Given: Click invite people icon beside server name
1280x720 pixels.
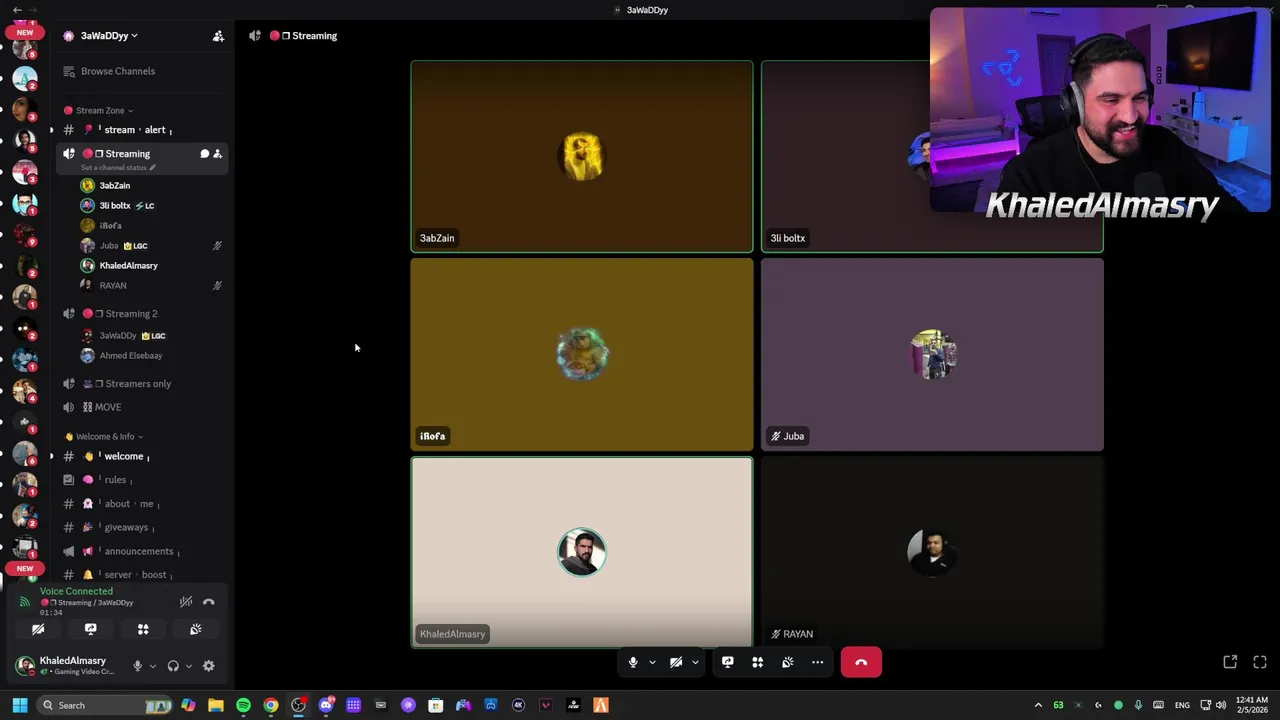Looking at the screenshot, I should click(x=218, y=36).
